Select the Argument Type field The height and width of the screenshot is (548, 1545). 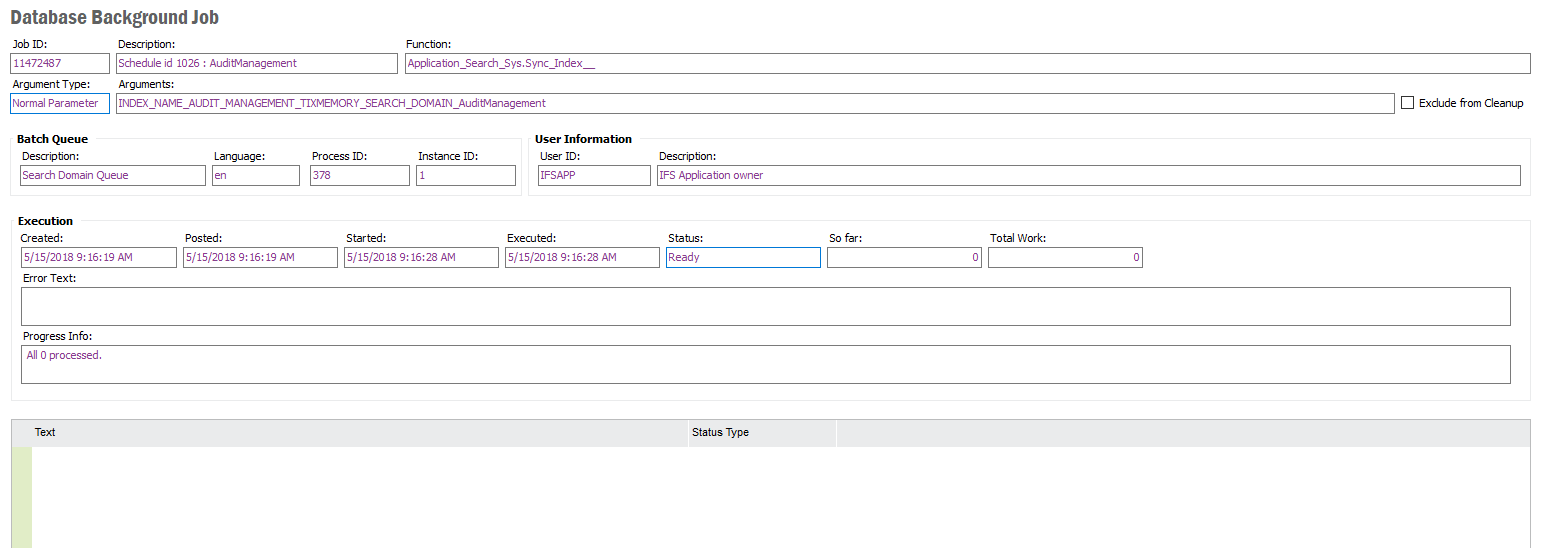click(60, 103)
